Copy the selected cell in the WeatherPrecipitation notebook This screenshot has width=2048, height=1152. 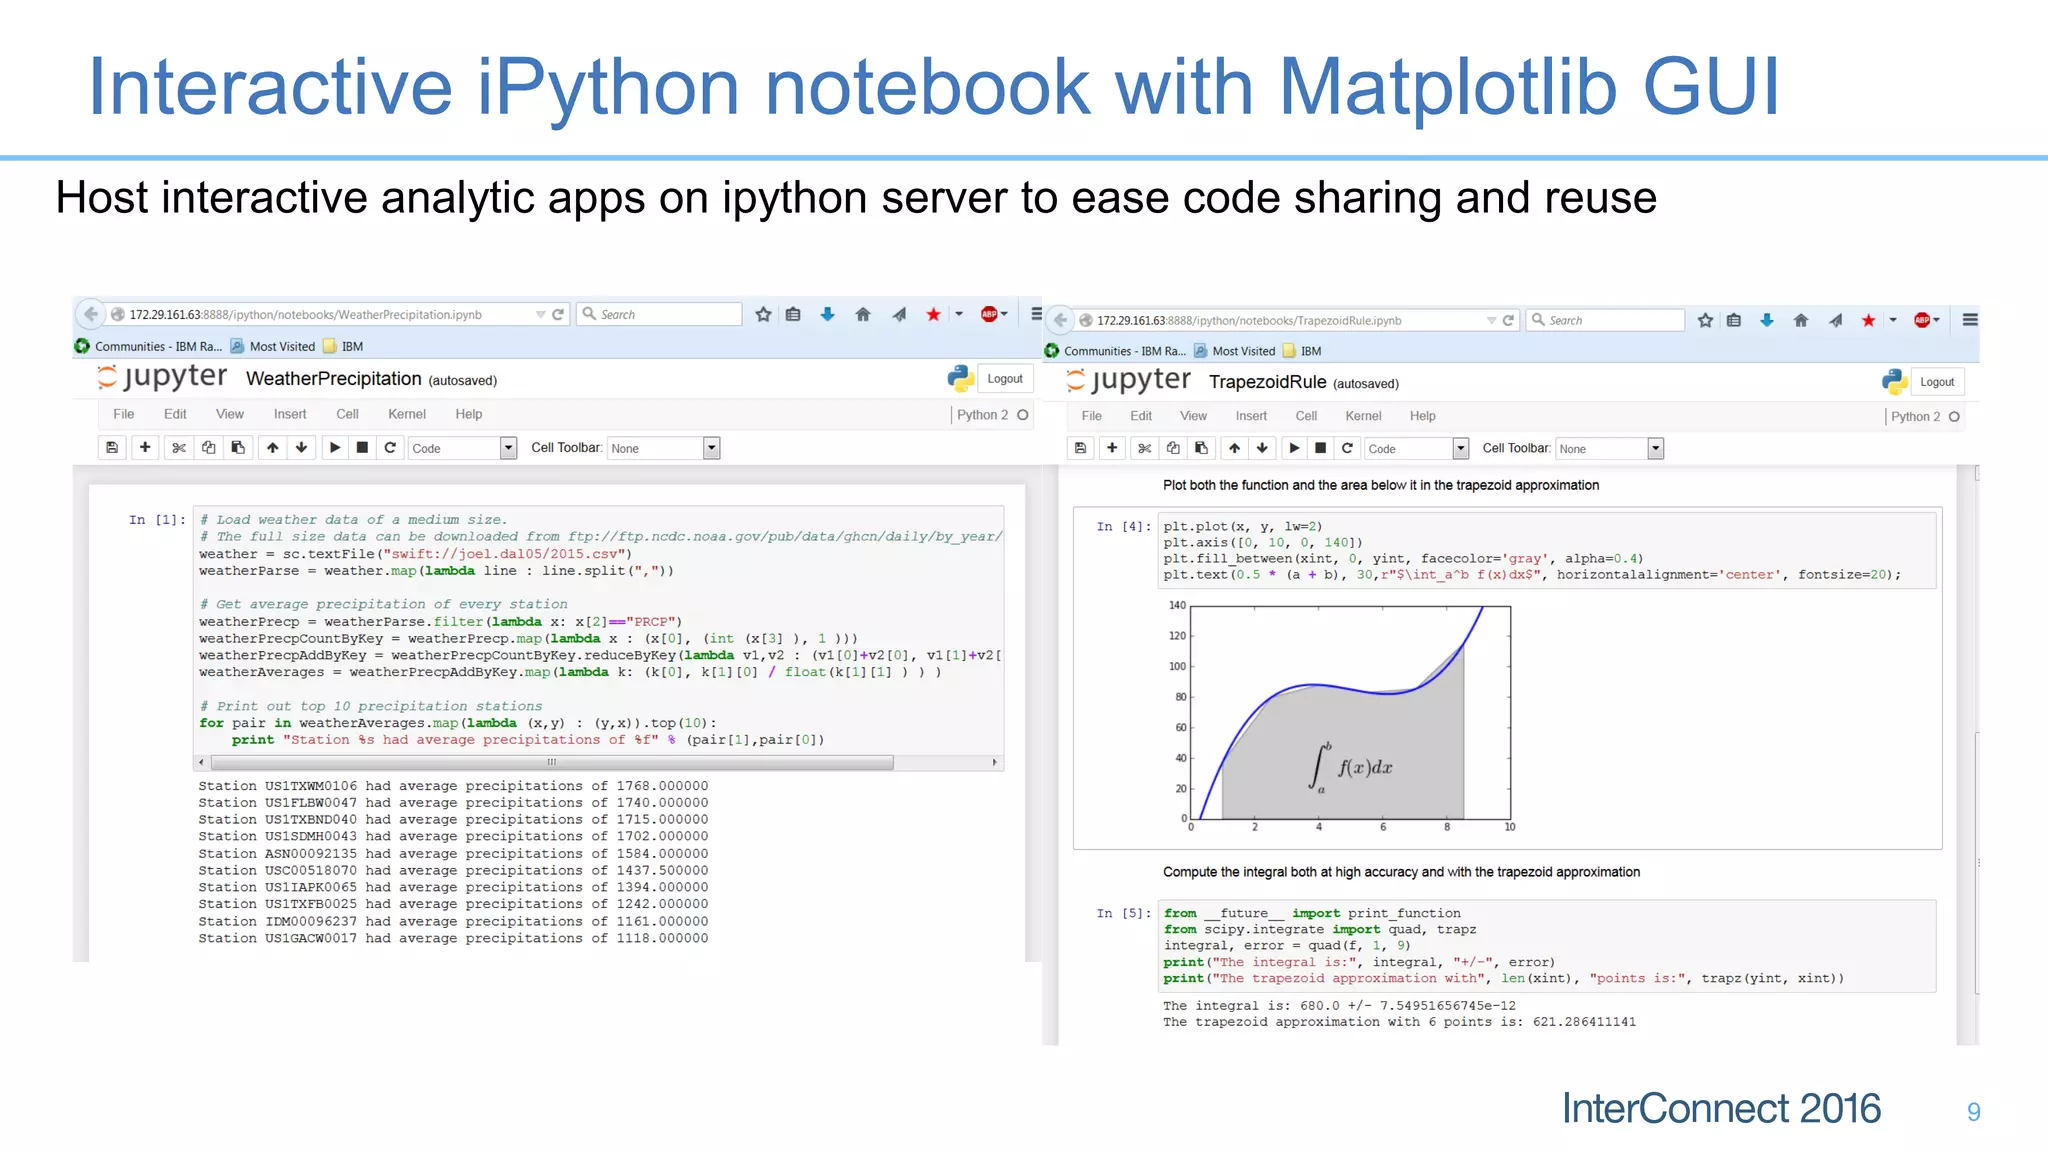click(208, 448)
